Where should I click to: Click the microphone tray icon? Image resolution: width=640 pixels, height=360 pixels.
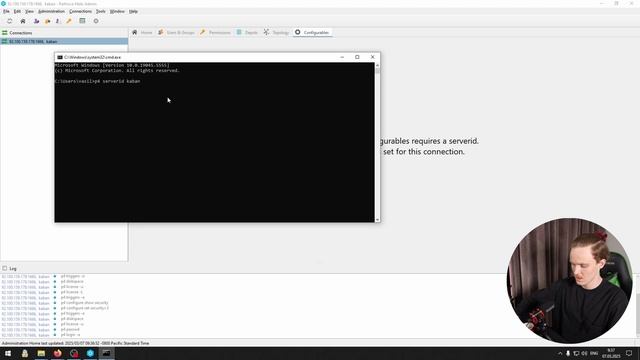tap(568, 353)
